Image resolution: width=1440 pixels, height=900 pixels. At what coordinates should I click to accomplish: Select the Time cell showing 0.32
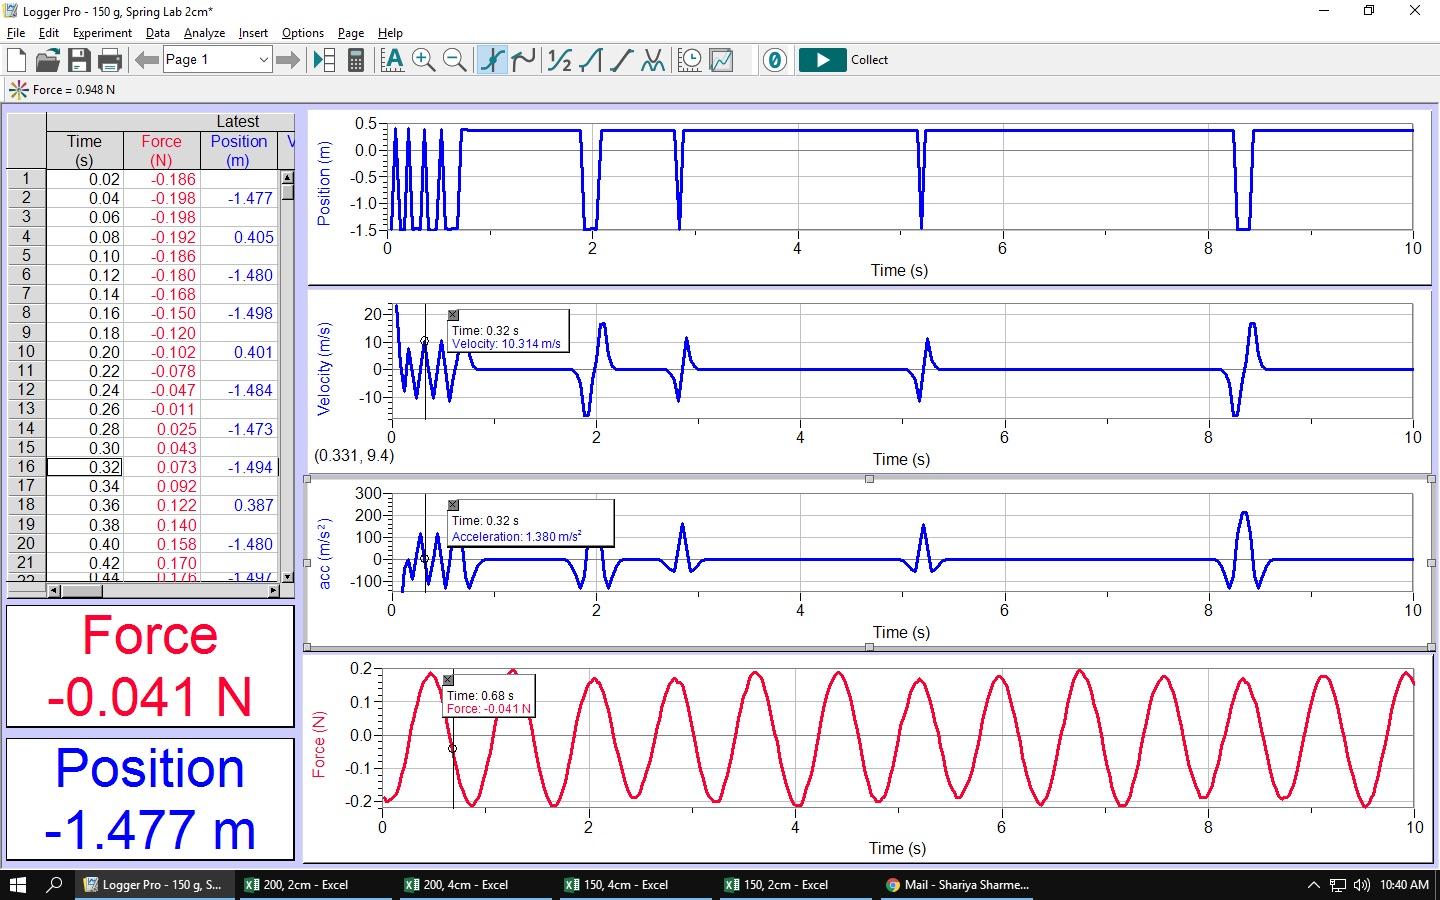[x=85, y=467]
